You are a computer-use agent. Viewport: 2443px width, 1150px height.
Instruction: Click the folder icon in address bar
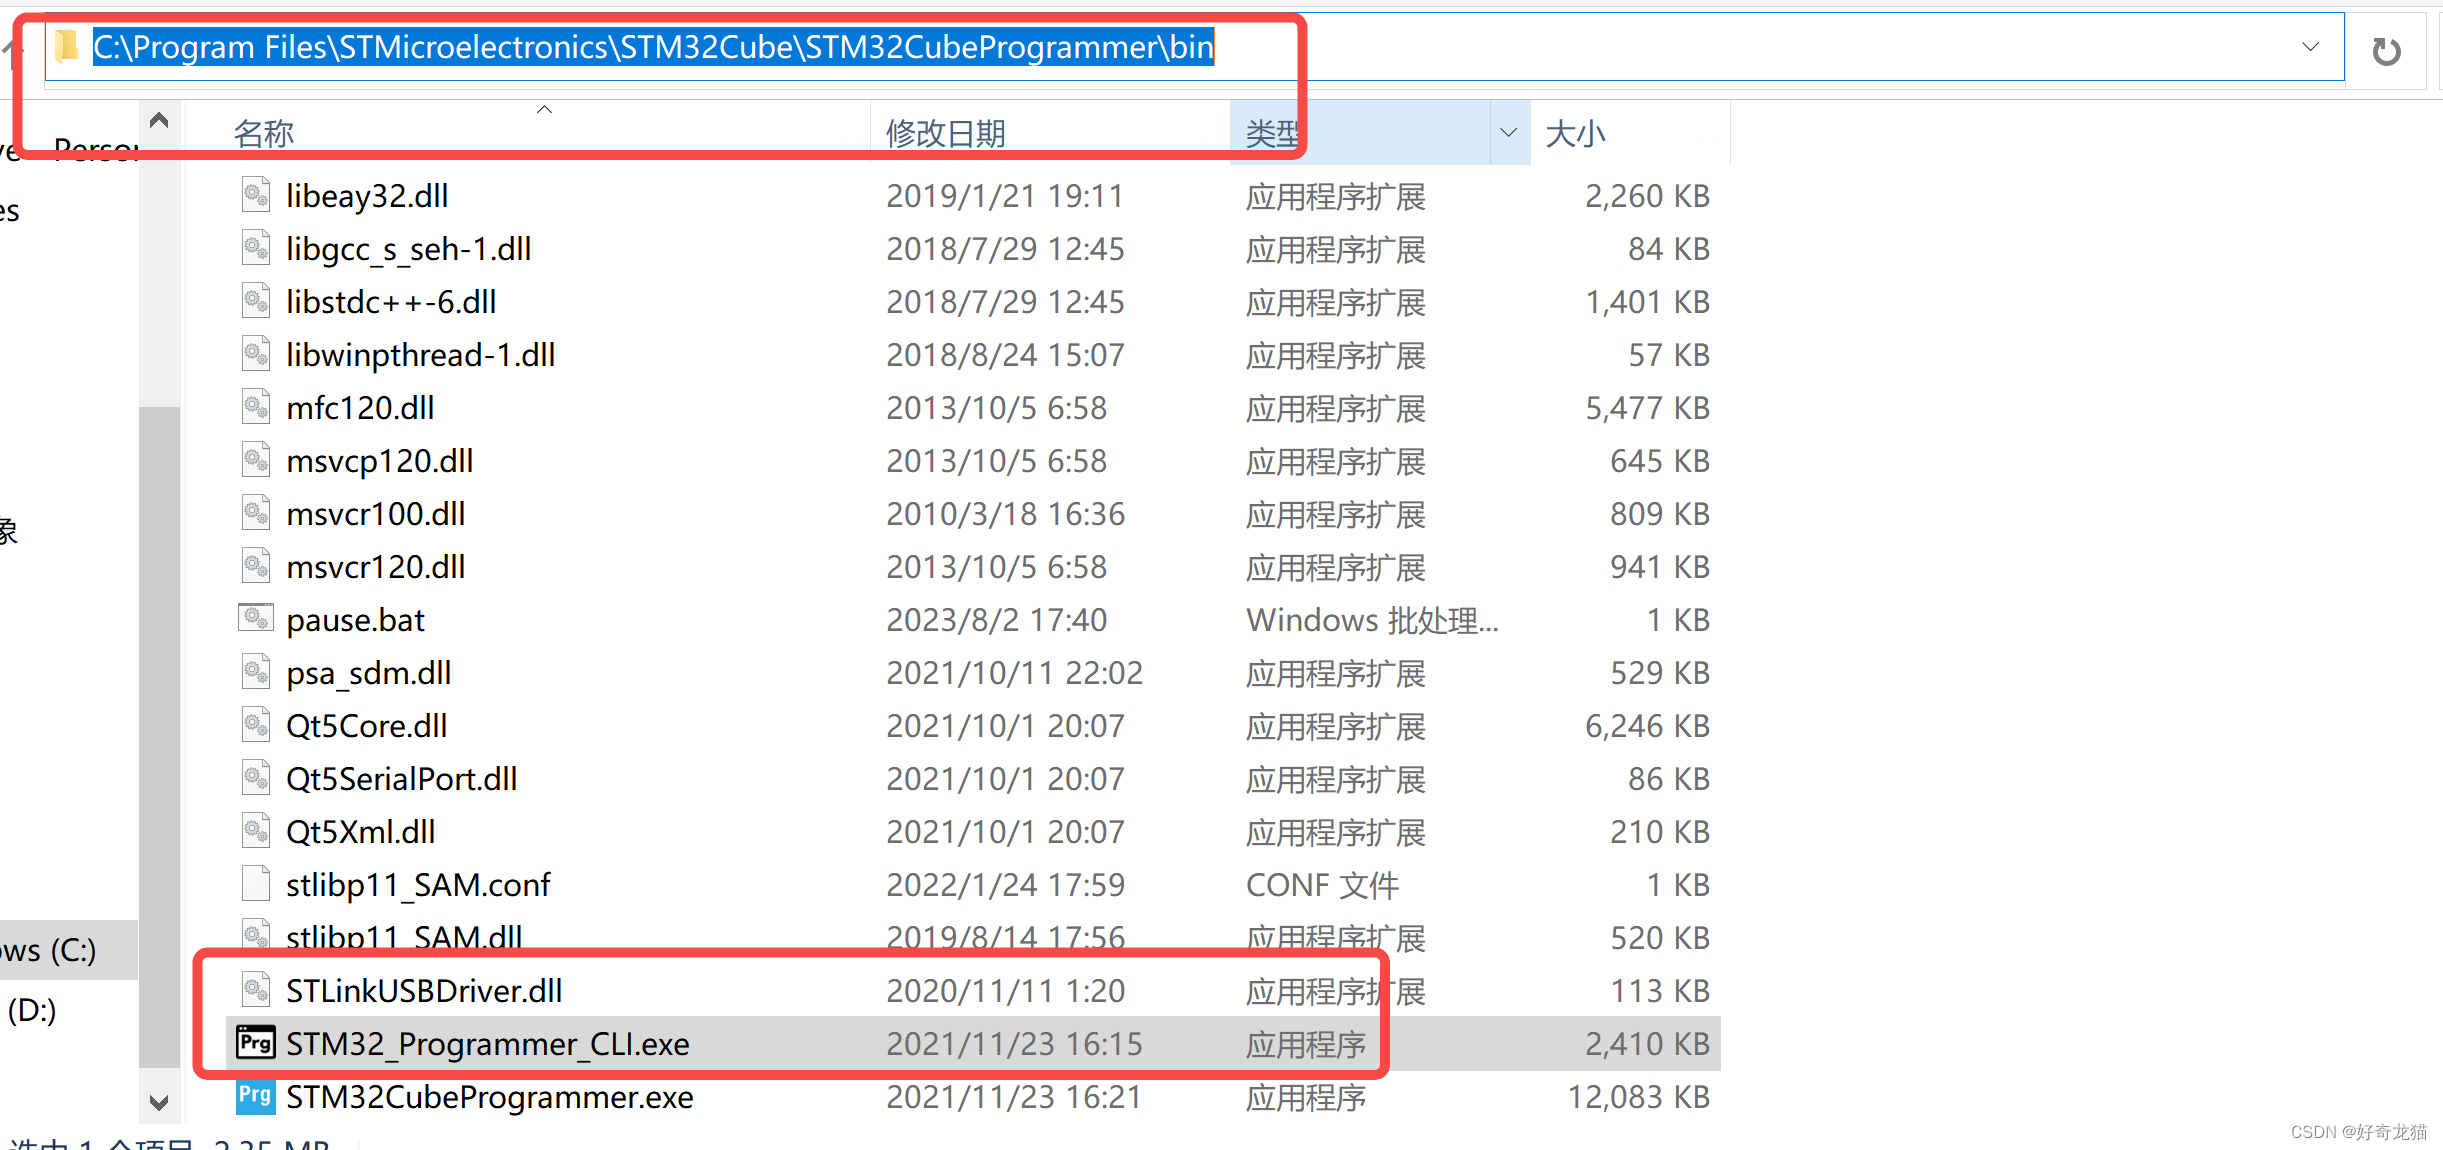67,46
